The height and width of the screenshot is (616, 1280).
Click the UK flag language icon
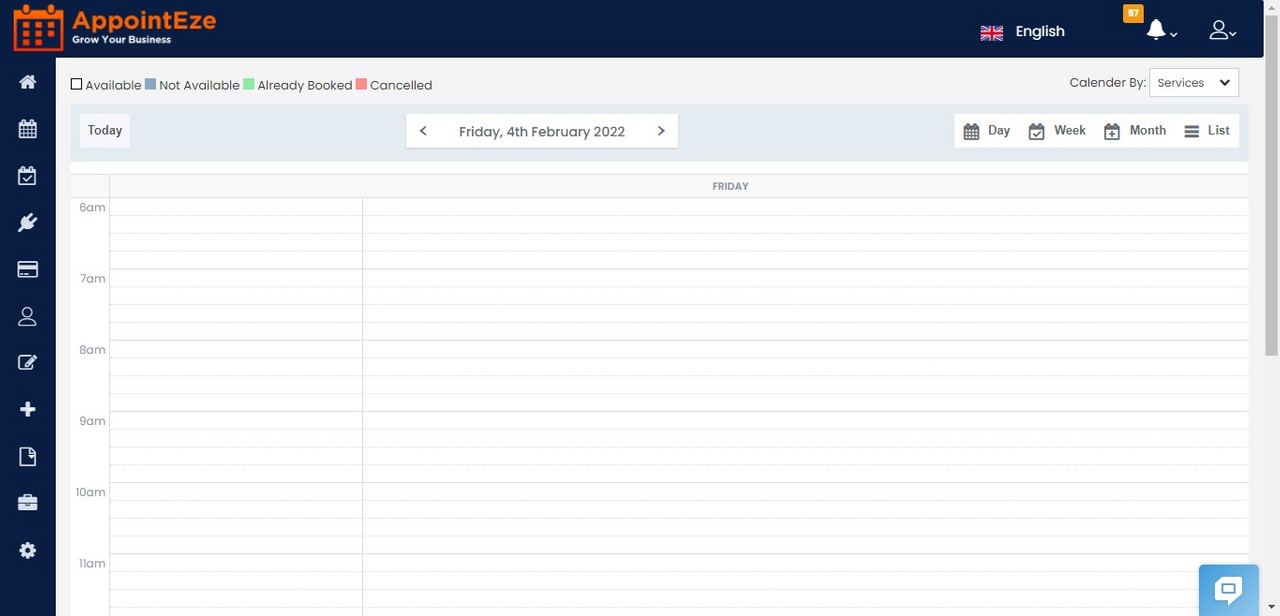[992, 33]
